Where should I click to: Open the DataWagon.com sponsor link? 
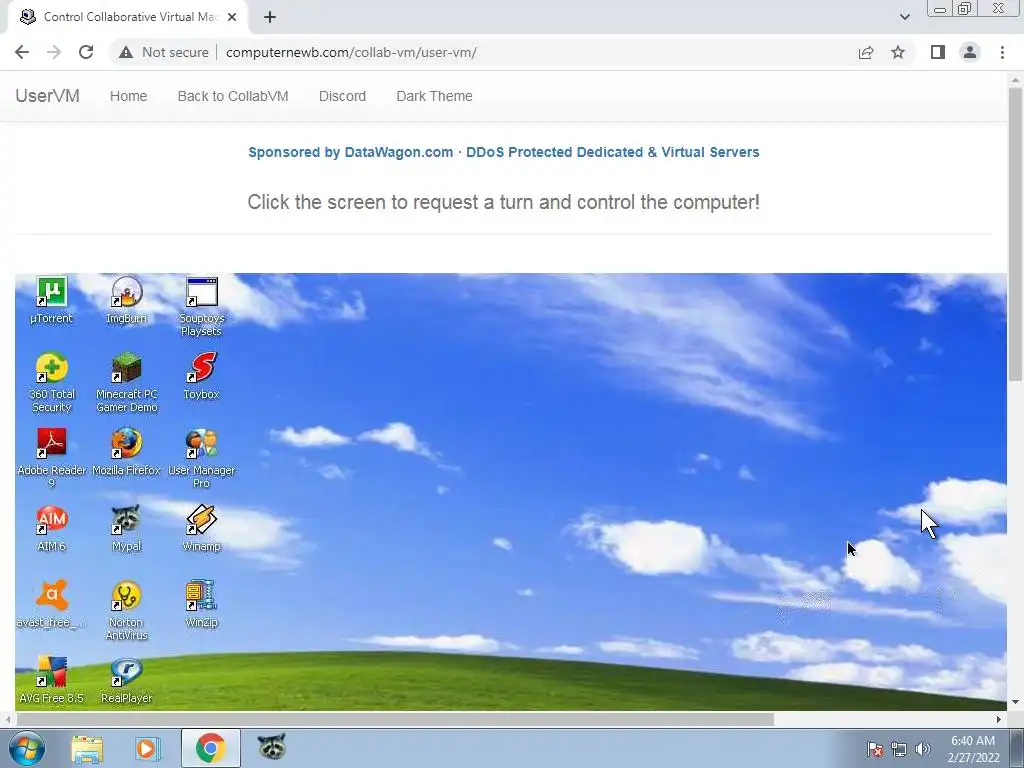(x=504, y=152)
